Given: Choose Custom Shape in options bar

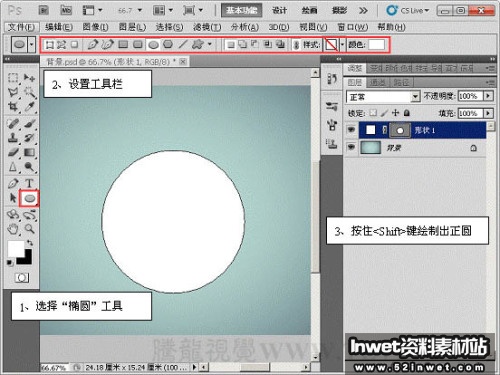Looking at the screenshot, I should pos(198,44).
